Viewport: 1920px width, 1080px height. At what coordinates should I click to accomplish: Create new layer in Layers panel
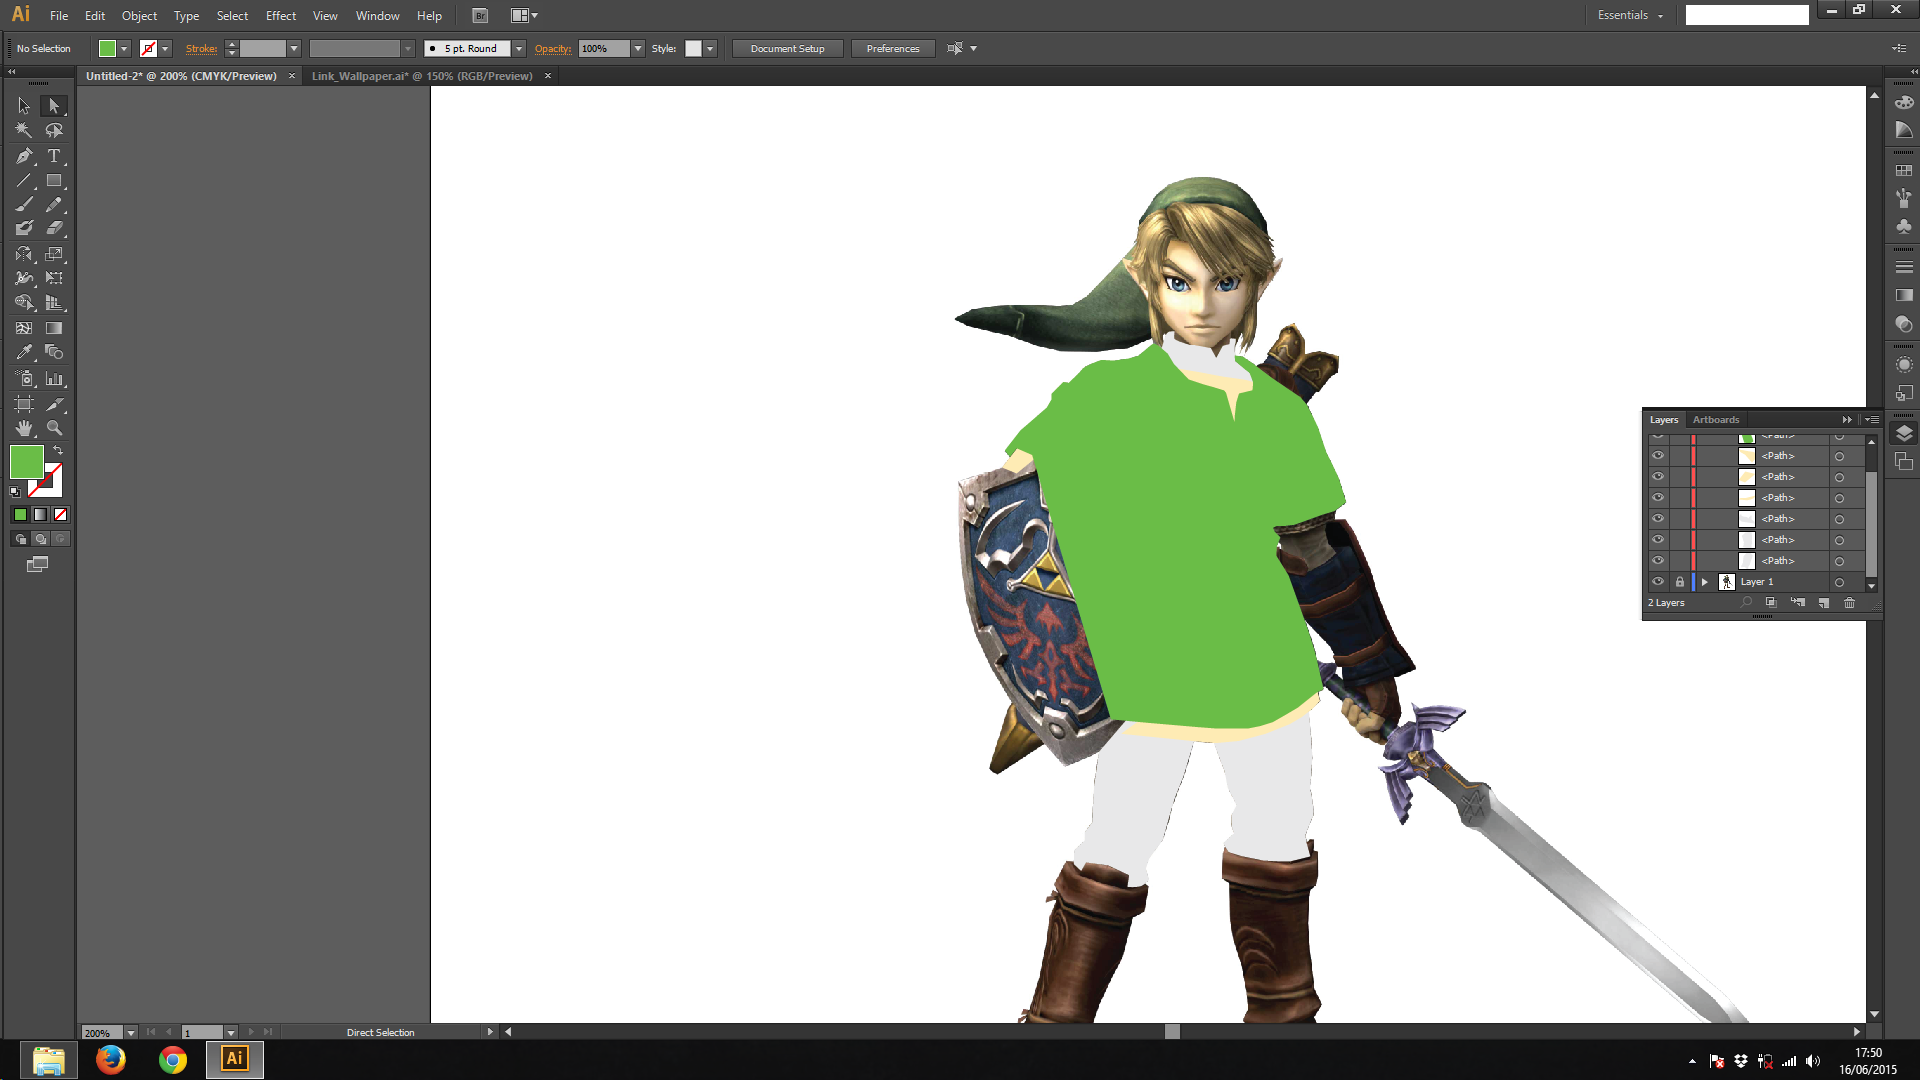click(1824, 603)
